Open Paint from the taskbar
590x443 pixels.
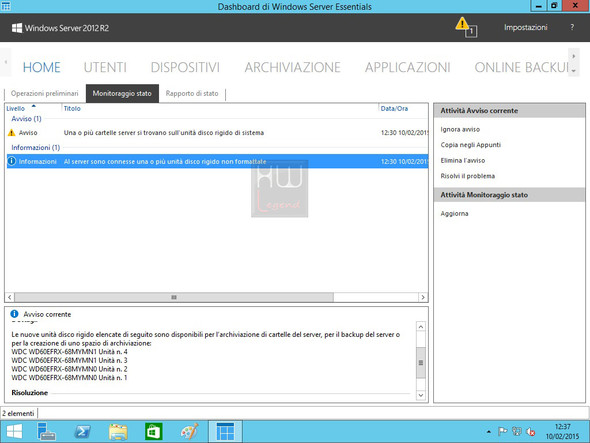[189, 431]
